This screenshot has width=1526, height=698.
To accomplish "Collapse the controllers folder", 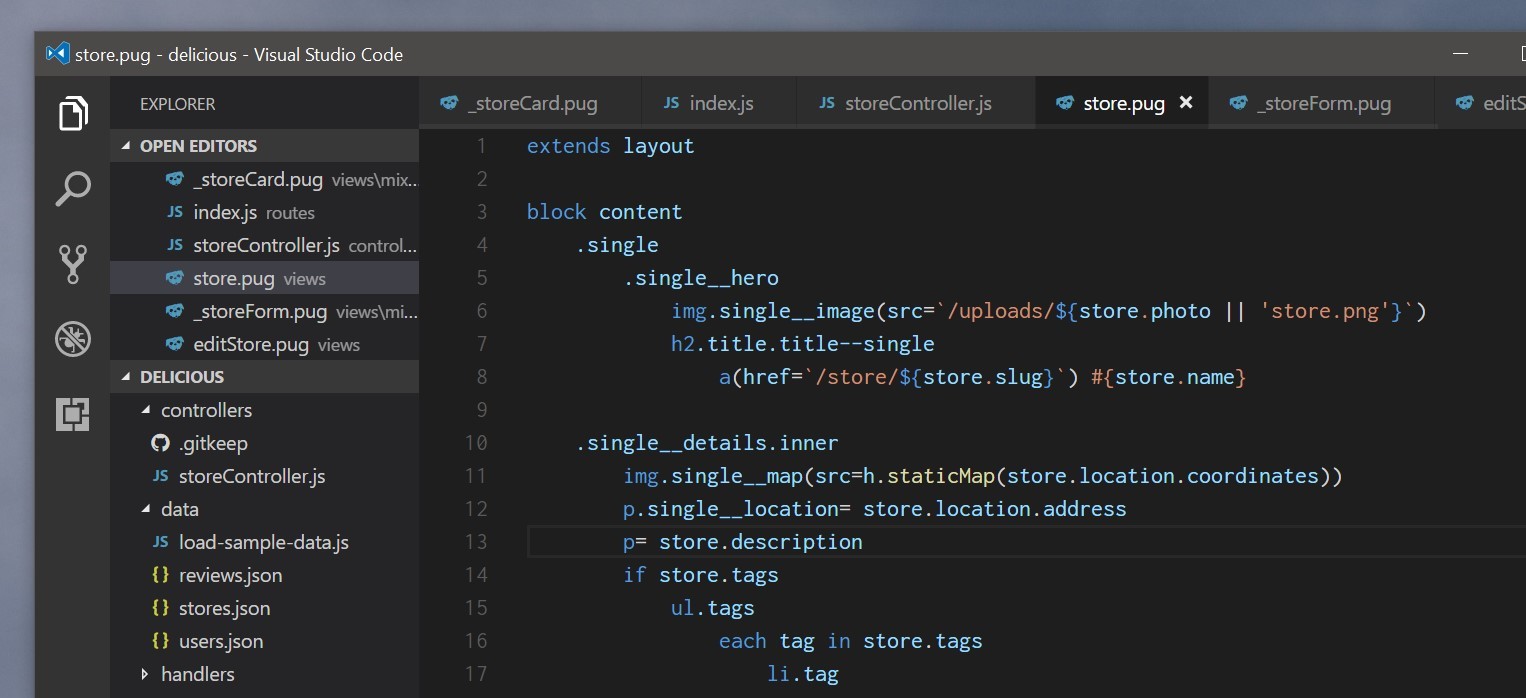I will 145,410.
